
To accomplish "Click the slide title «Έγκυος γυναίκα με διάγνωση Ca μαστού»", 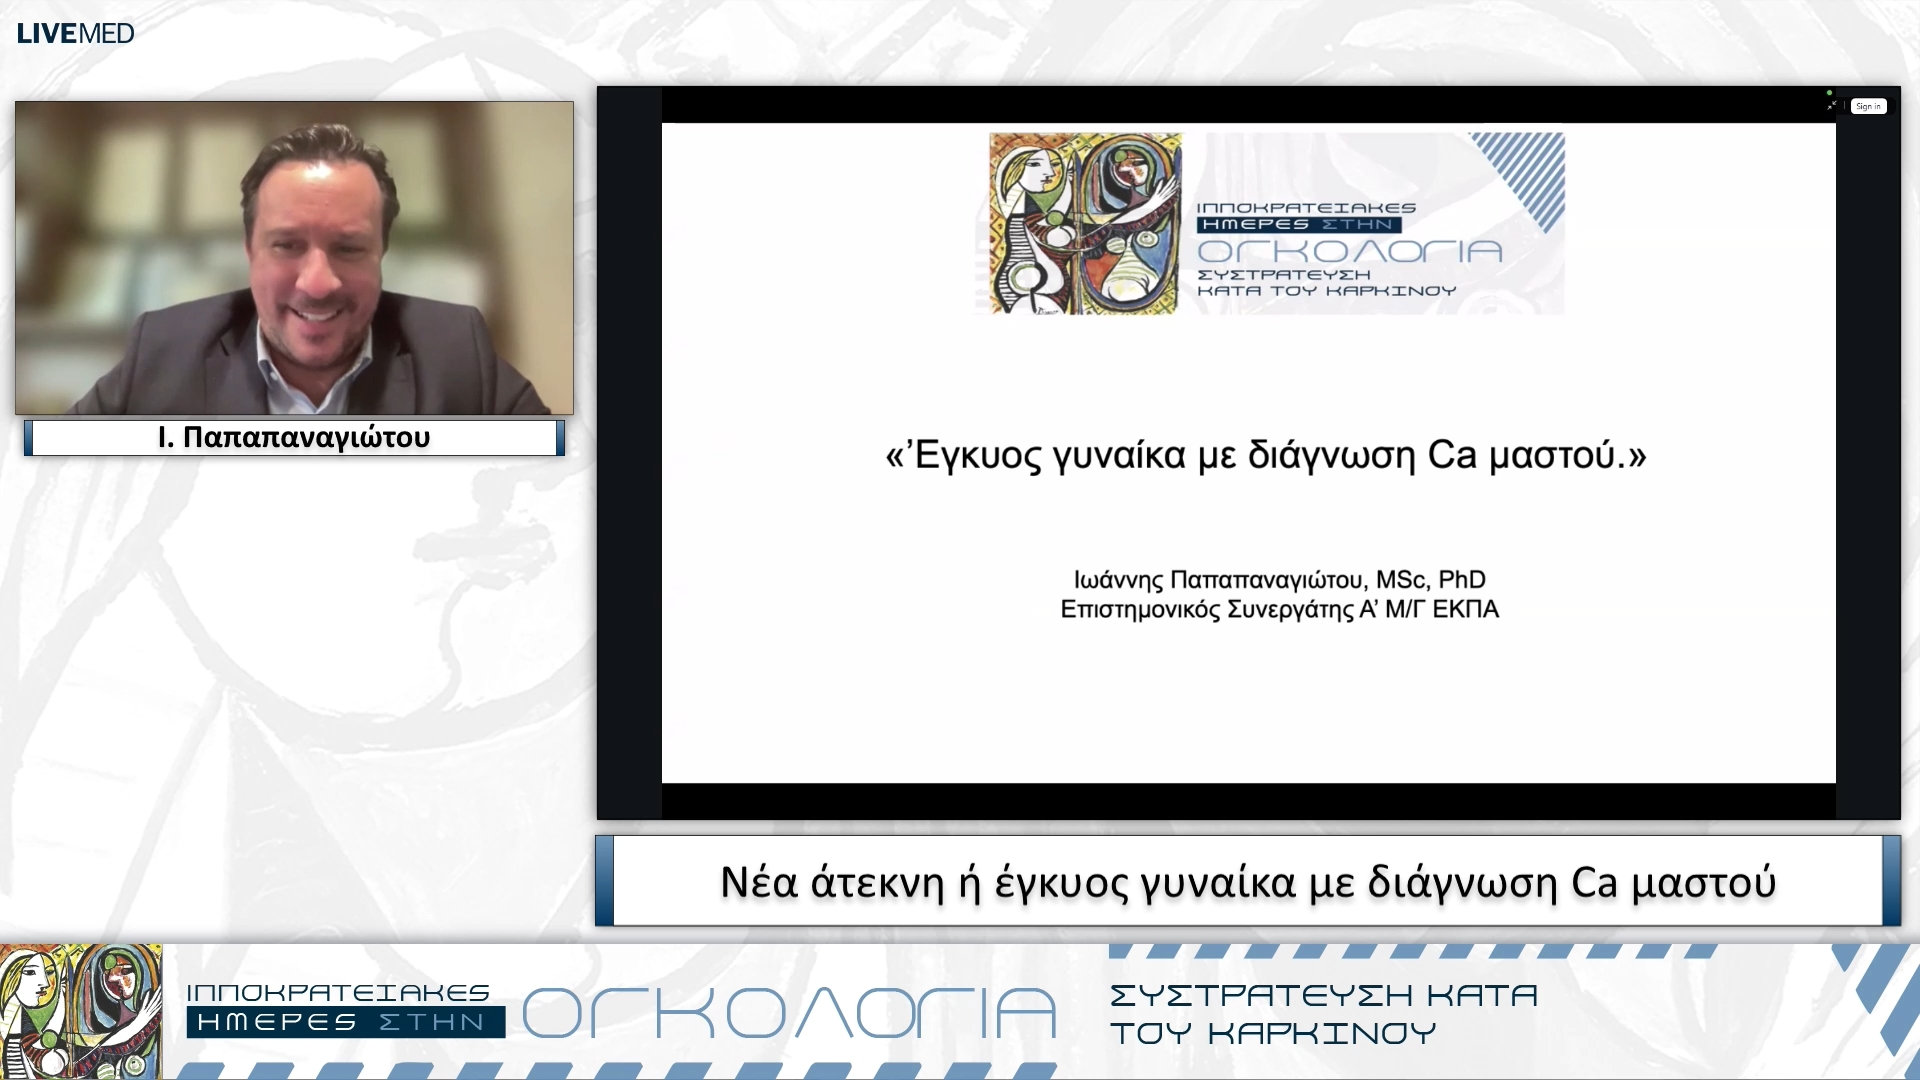I will [1265, 456].
